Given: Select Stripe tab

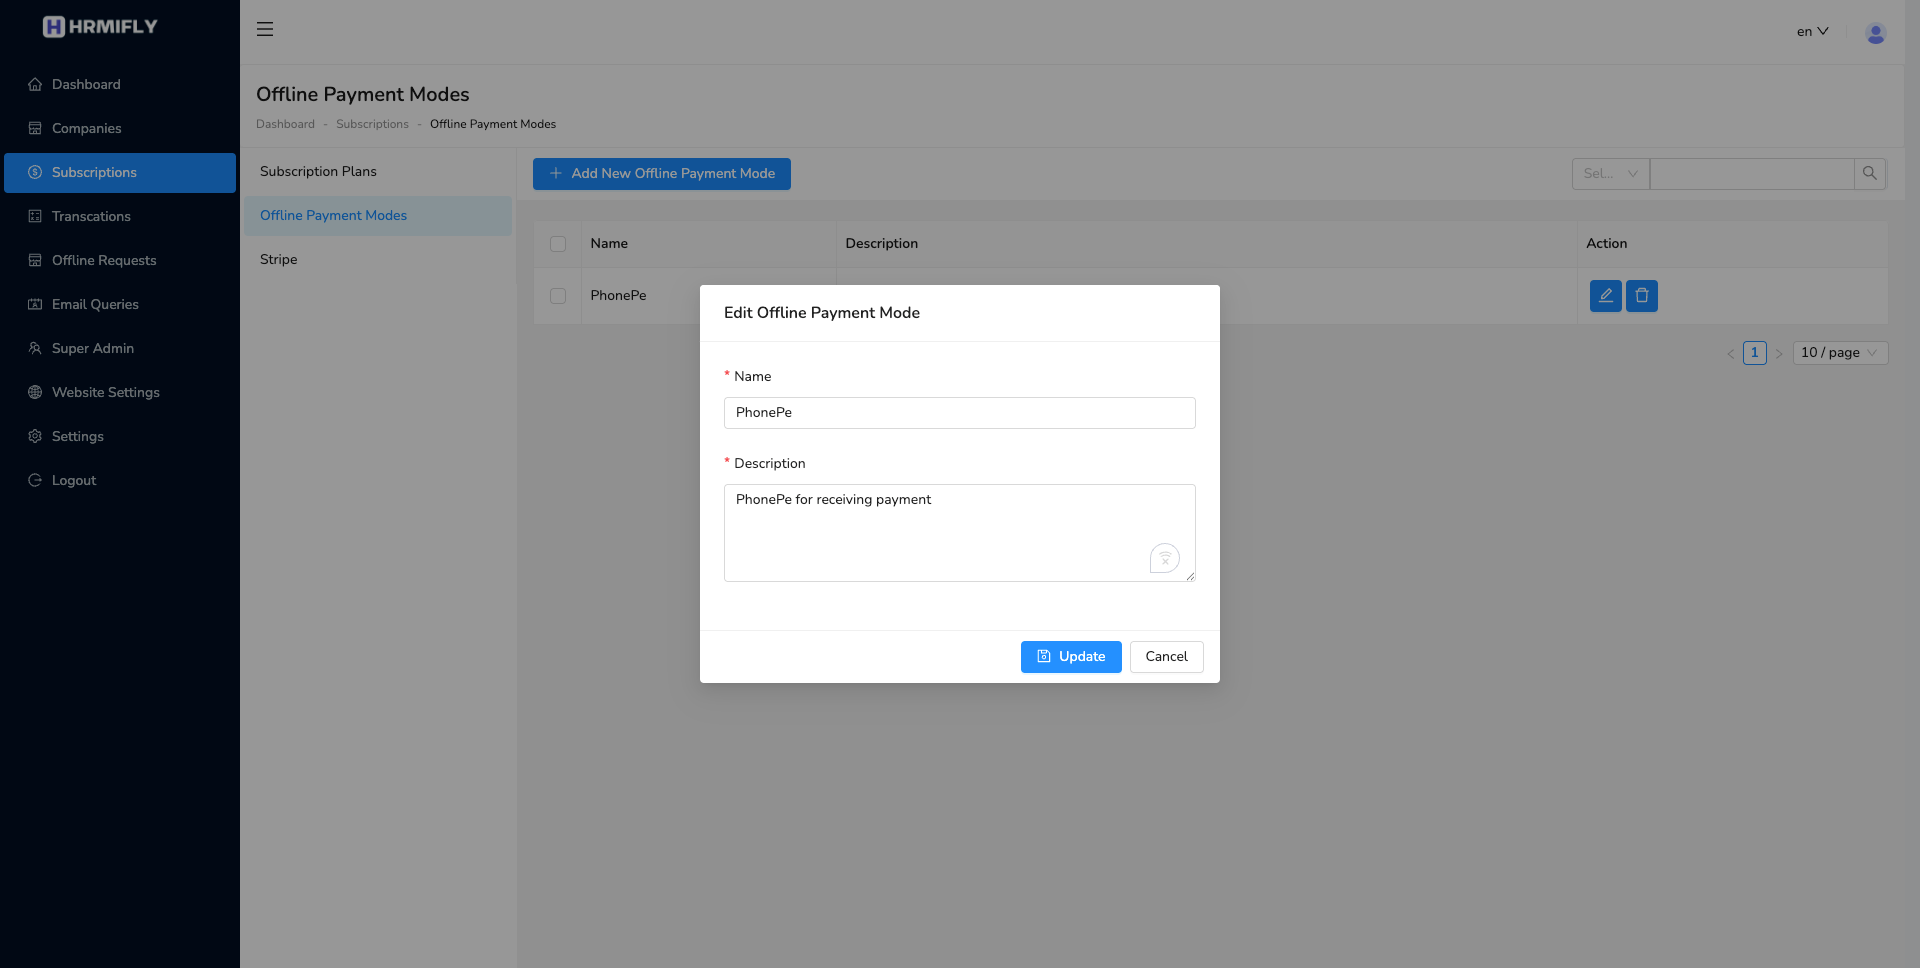Looking at the screenshot, I should 378,259.
